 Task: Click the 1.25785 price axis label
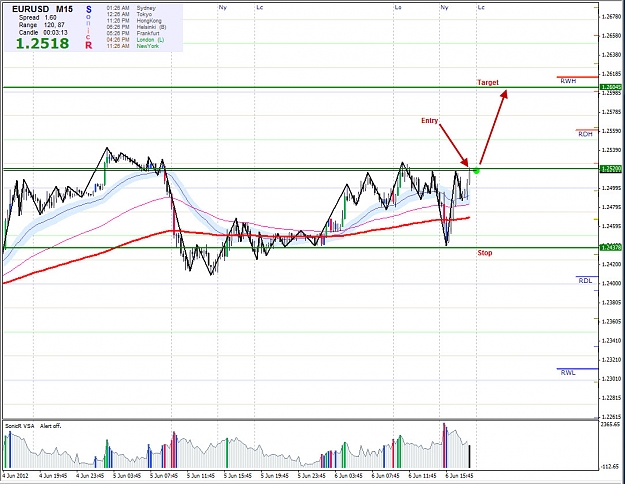point(611,112)
